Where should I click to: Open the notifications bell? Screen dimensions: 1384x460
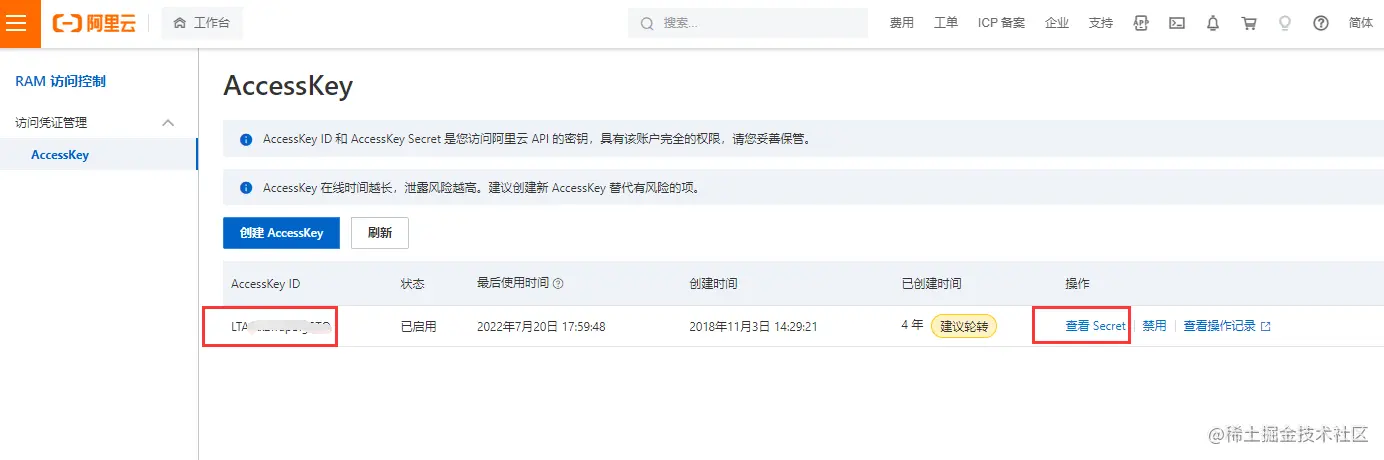coord(1213,23)
